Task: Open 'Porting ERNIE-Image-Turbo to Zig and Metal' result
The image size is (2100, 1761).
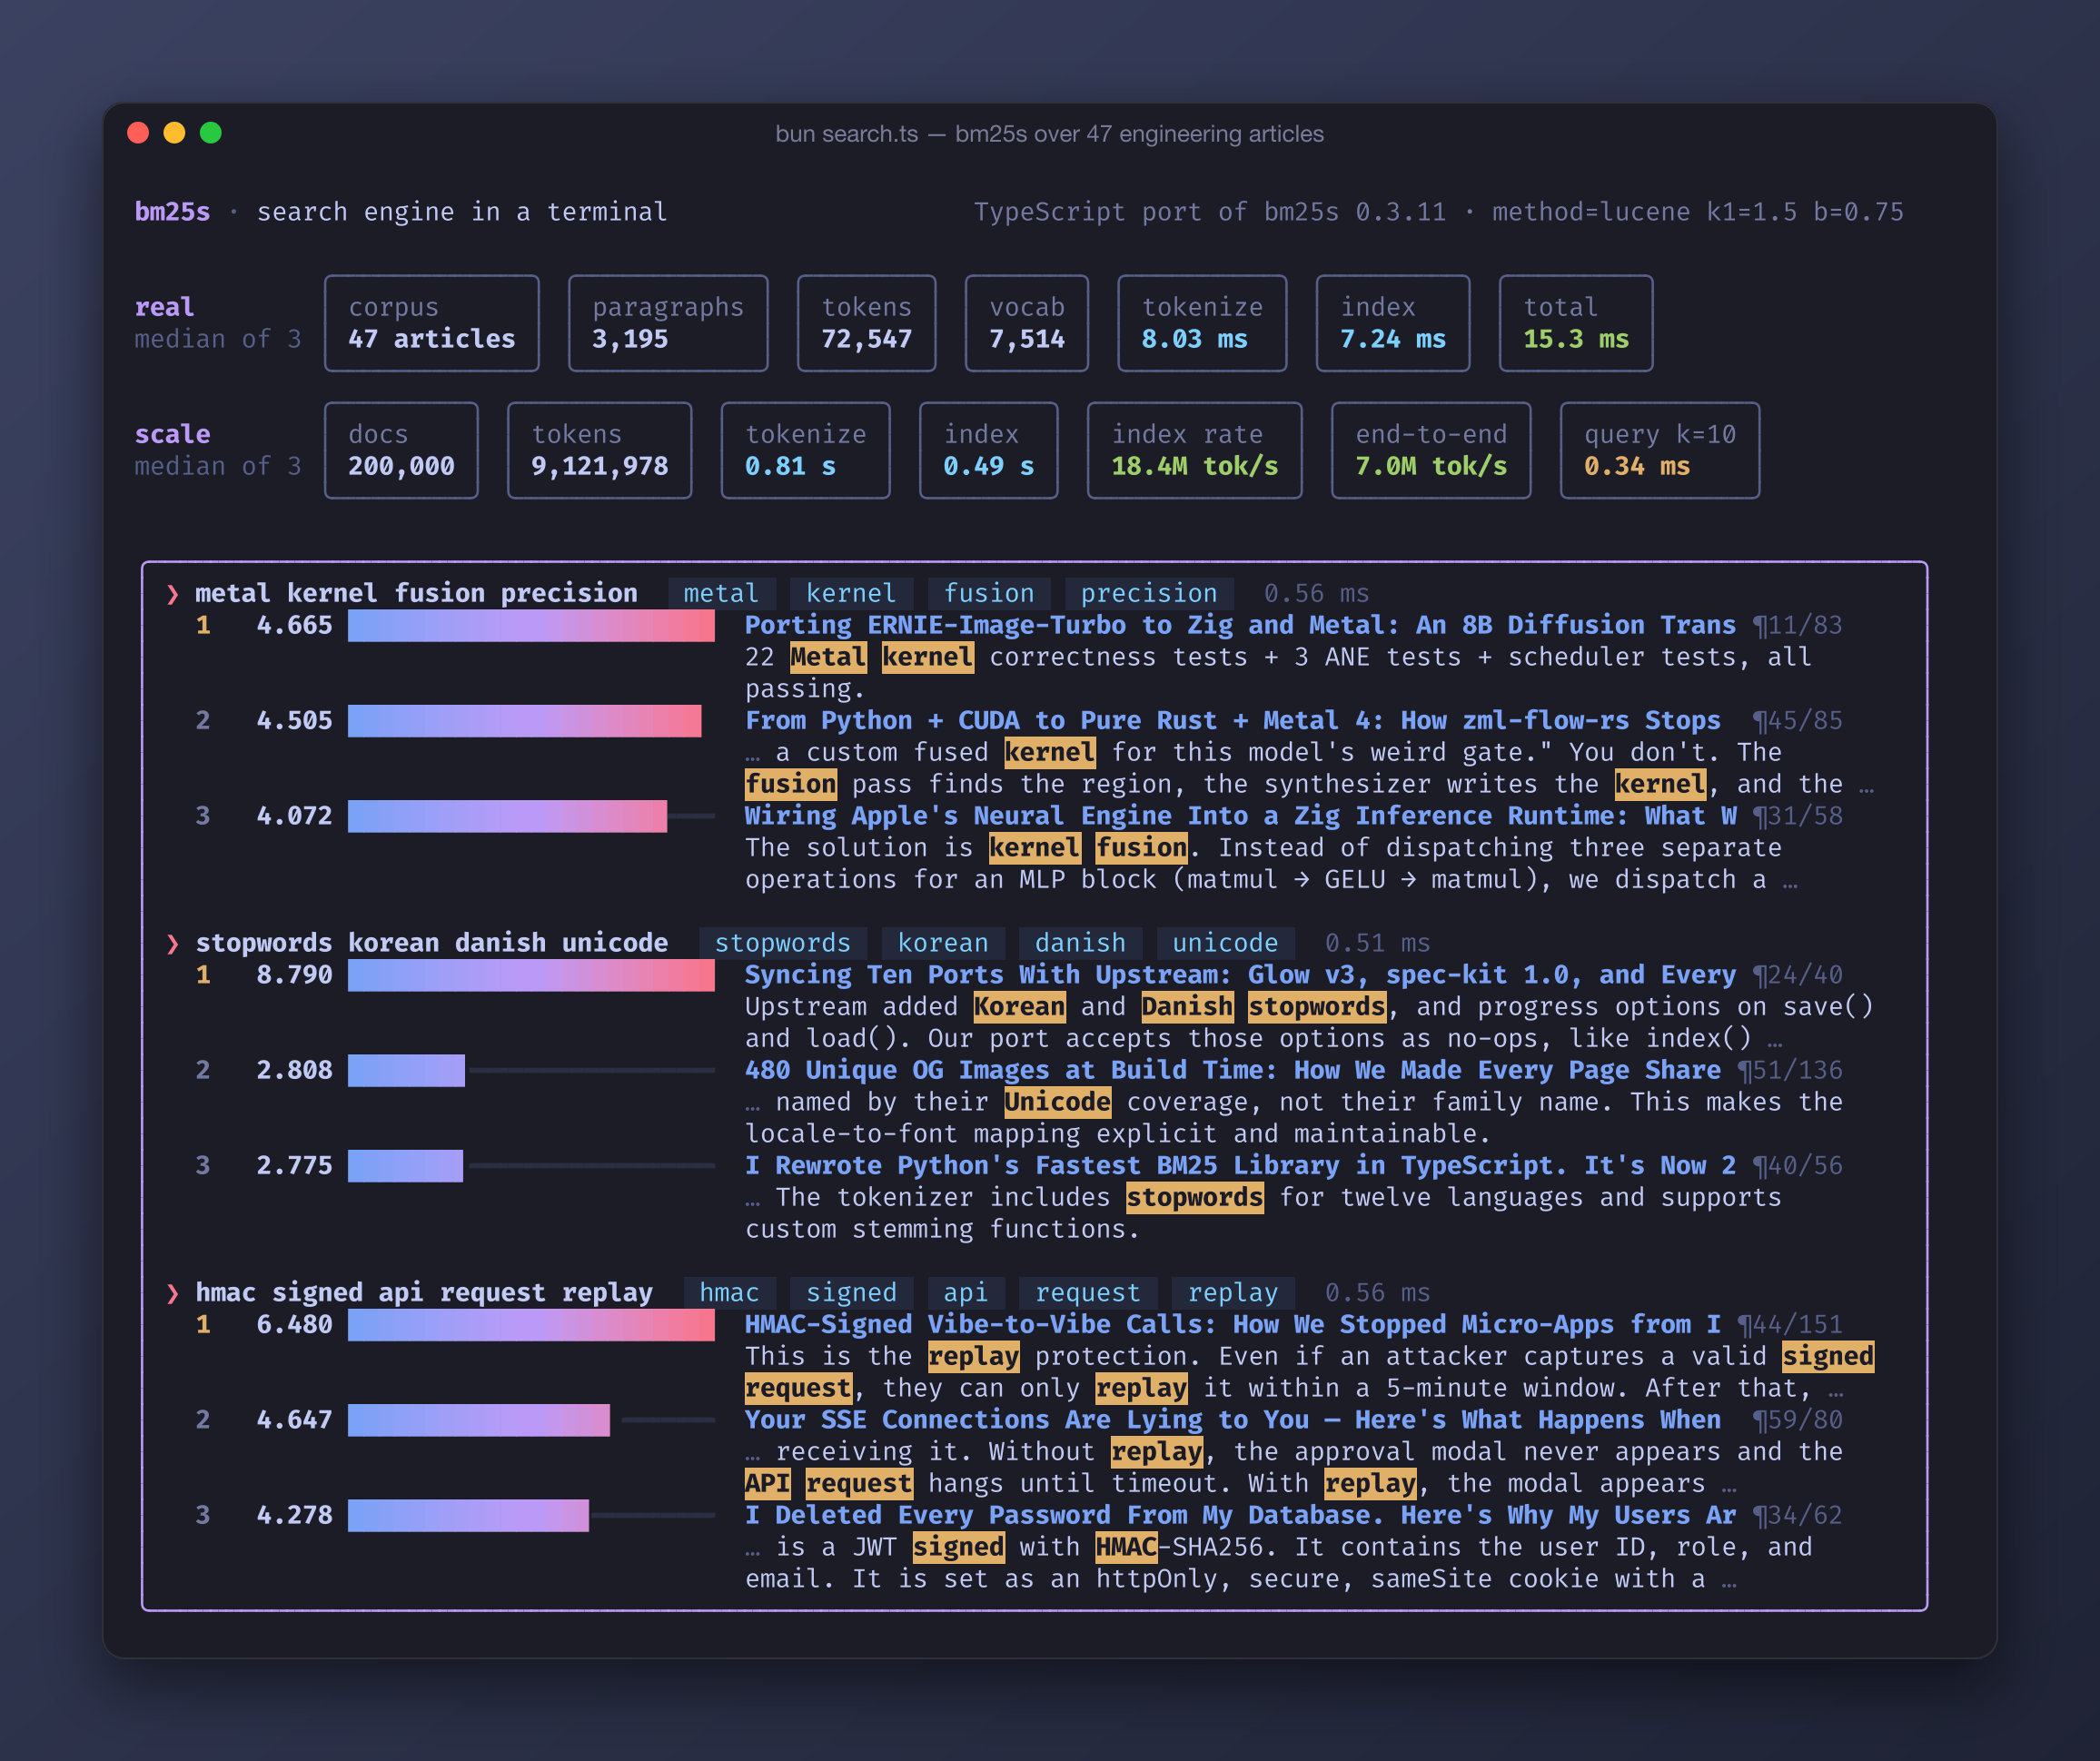Action: pyautogui.click(x=1239, y=625)
